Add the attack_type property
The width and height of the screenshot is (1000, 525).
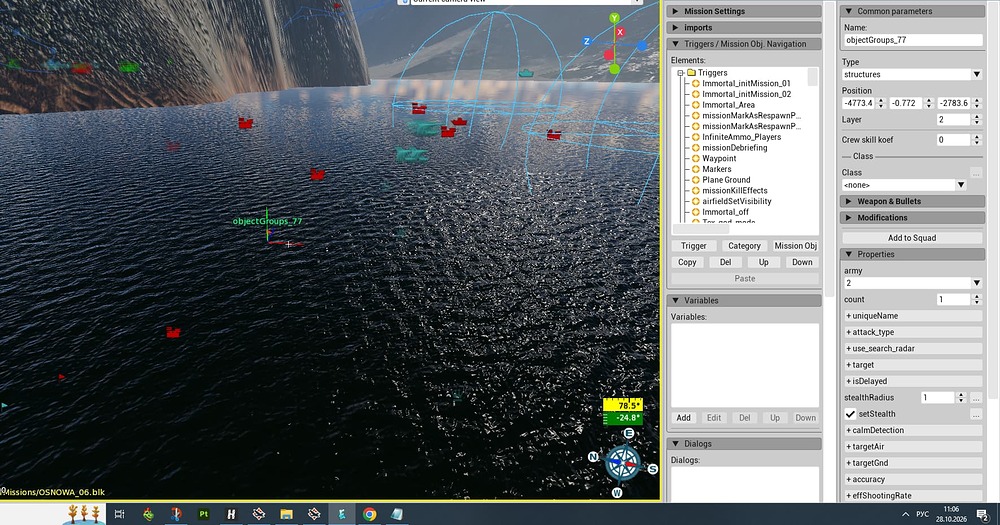(913, 332)
